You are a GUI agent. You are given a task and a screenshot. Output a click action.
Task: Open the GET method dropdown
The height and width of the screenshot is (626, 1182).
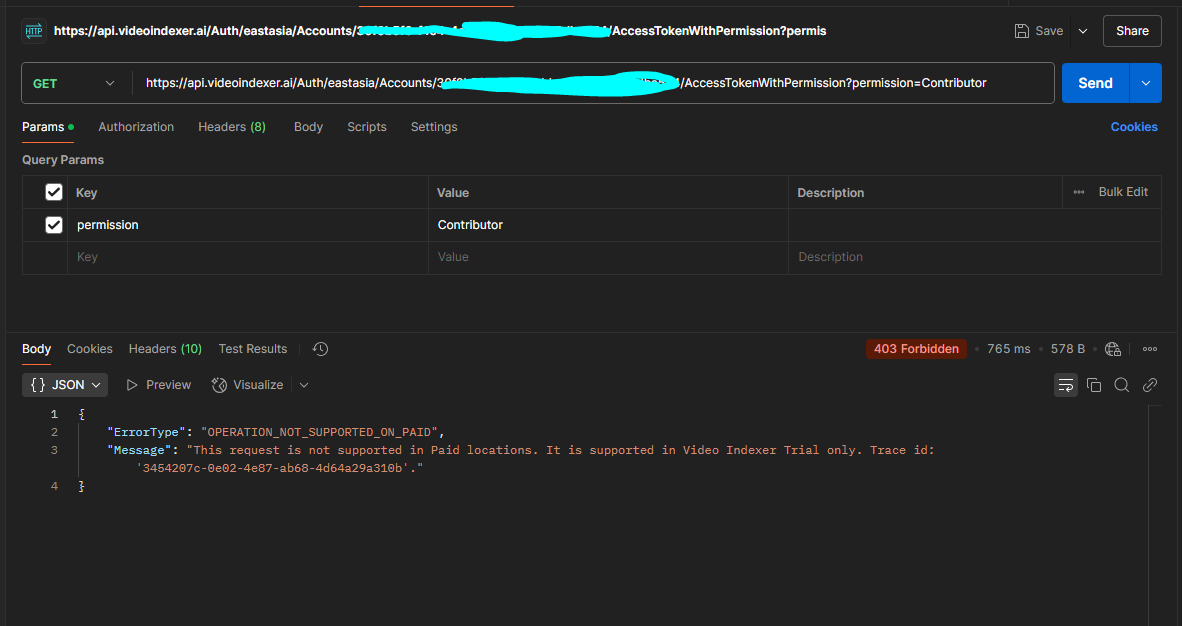[75, 83]
